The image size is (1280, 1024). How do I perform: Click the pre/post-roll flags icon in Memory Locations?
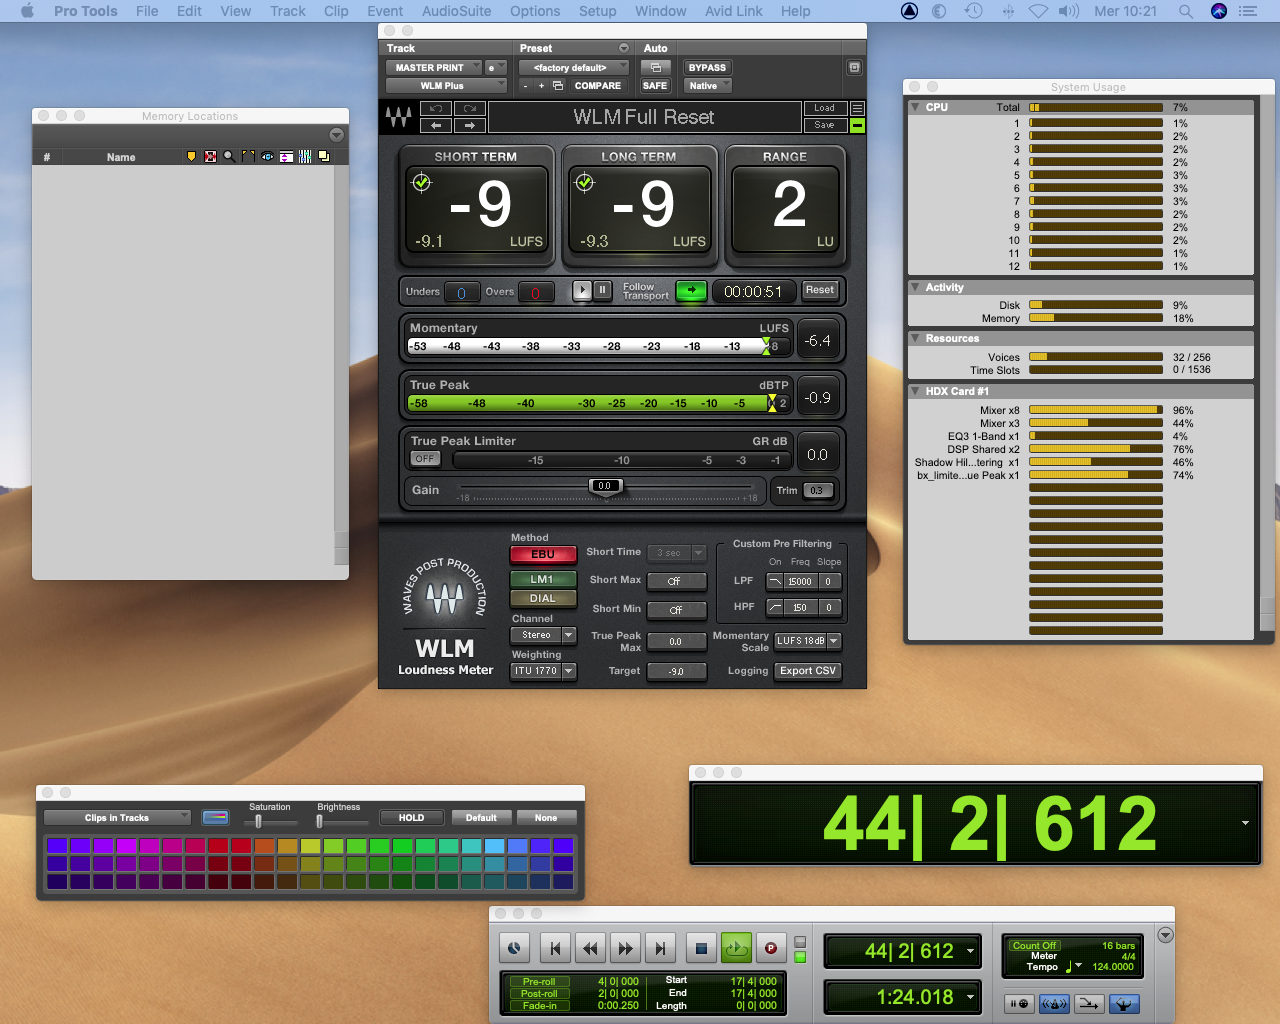click(x=248, y=157)
